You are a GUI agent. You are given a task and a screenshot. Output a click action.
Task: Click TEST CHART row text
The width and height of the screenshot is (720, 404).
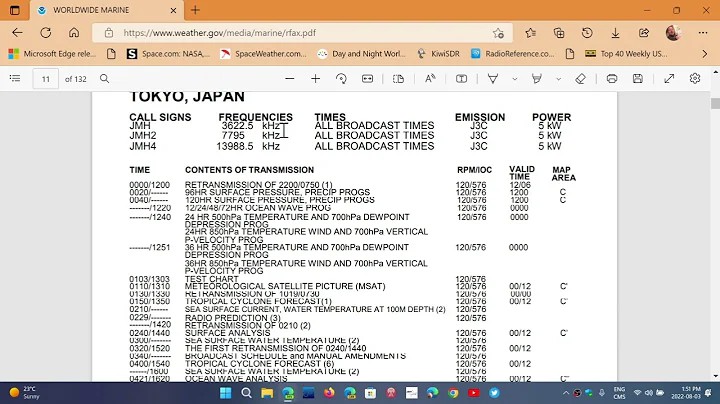212,279
